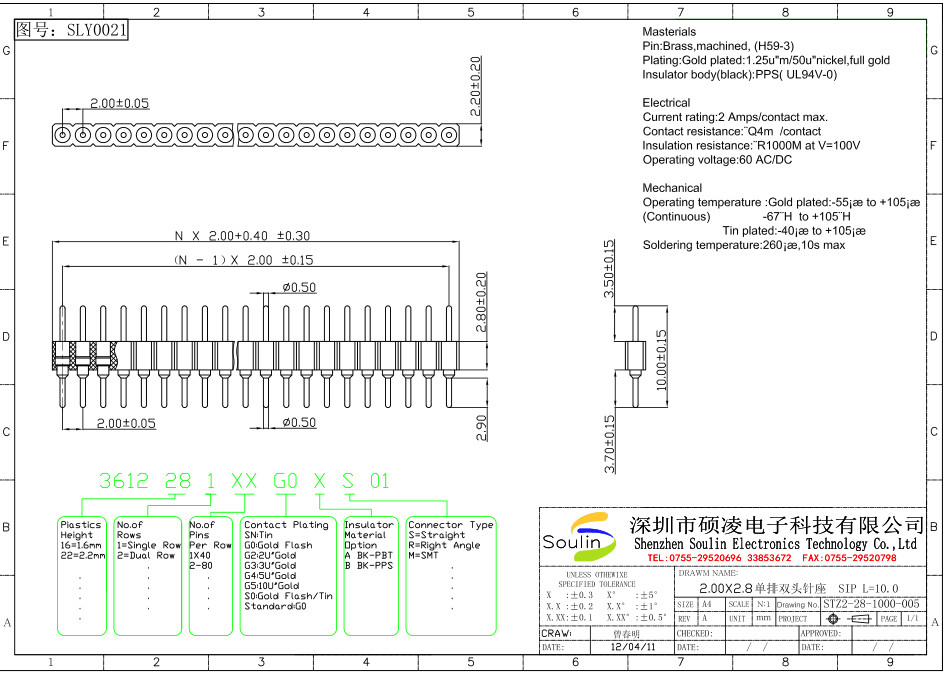
Task: Select the 'Plating:Gold plated' specification line
Action: click(766, 60)
